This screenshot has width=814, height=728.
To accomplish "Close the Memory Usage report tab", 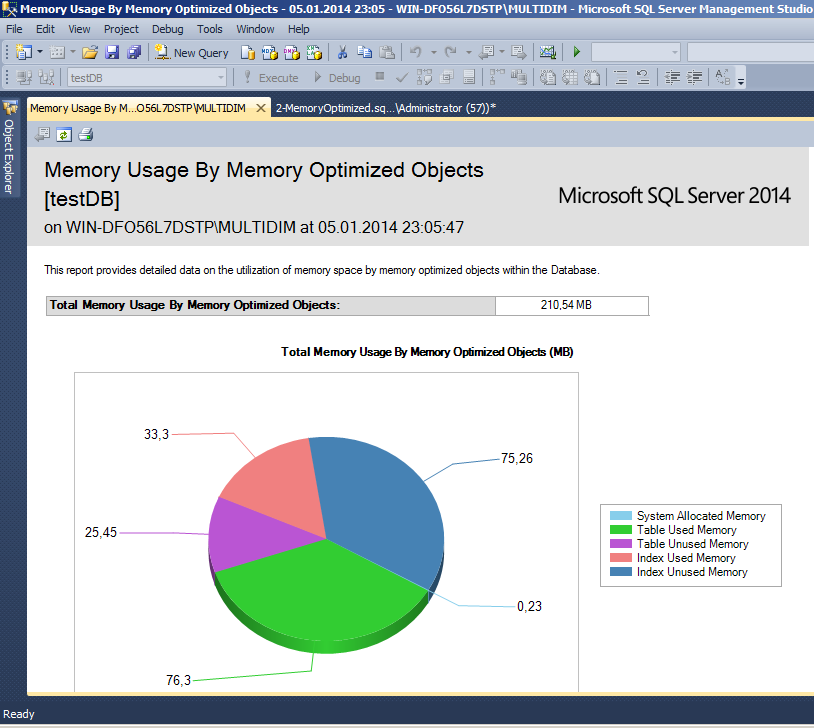I will point(261,108).
